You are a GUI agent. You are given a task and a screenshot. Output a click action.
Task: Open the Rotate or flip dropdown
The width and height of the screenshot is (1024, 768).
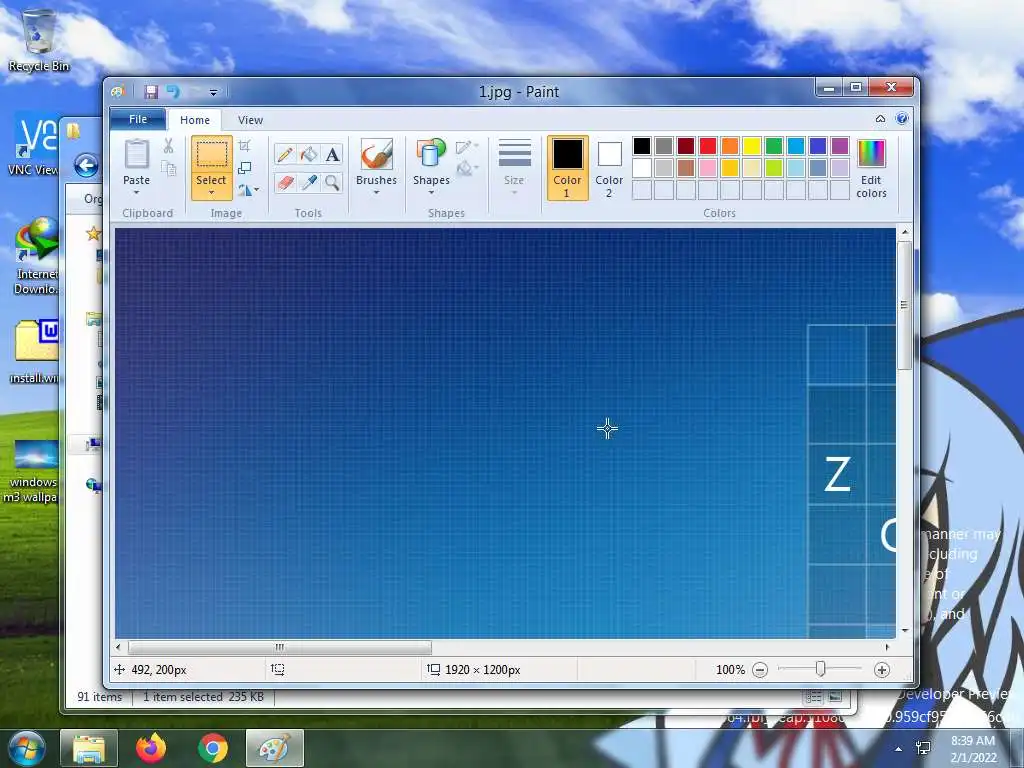248,190
